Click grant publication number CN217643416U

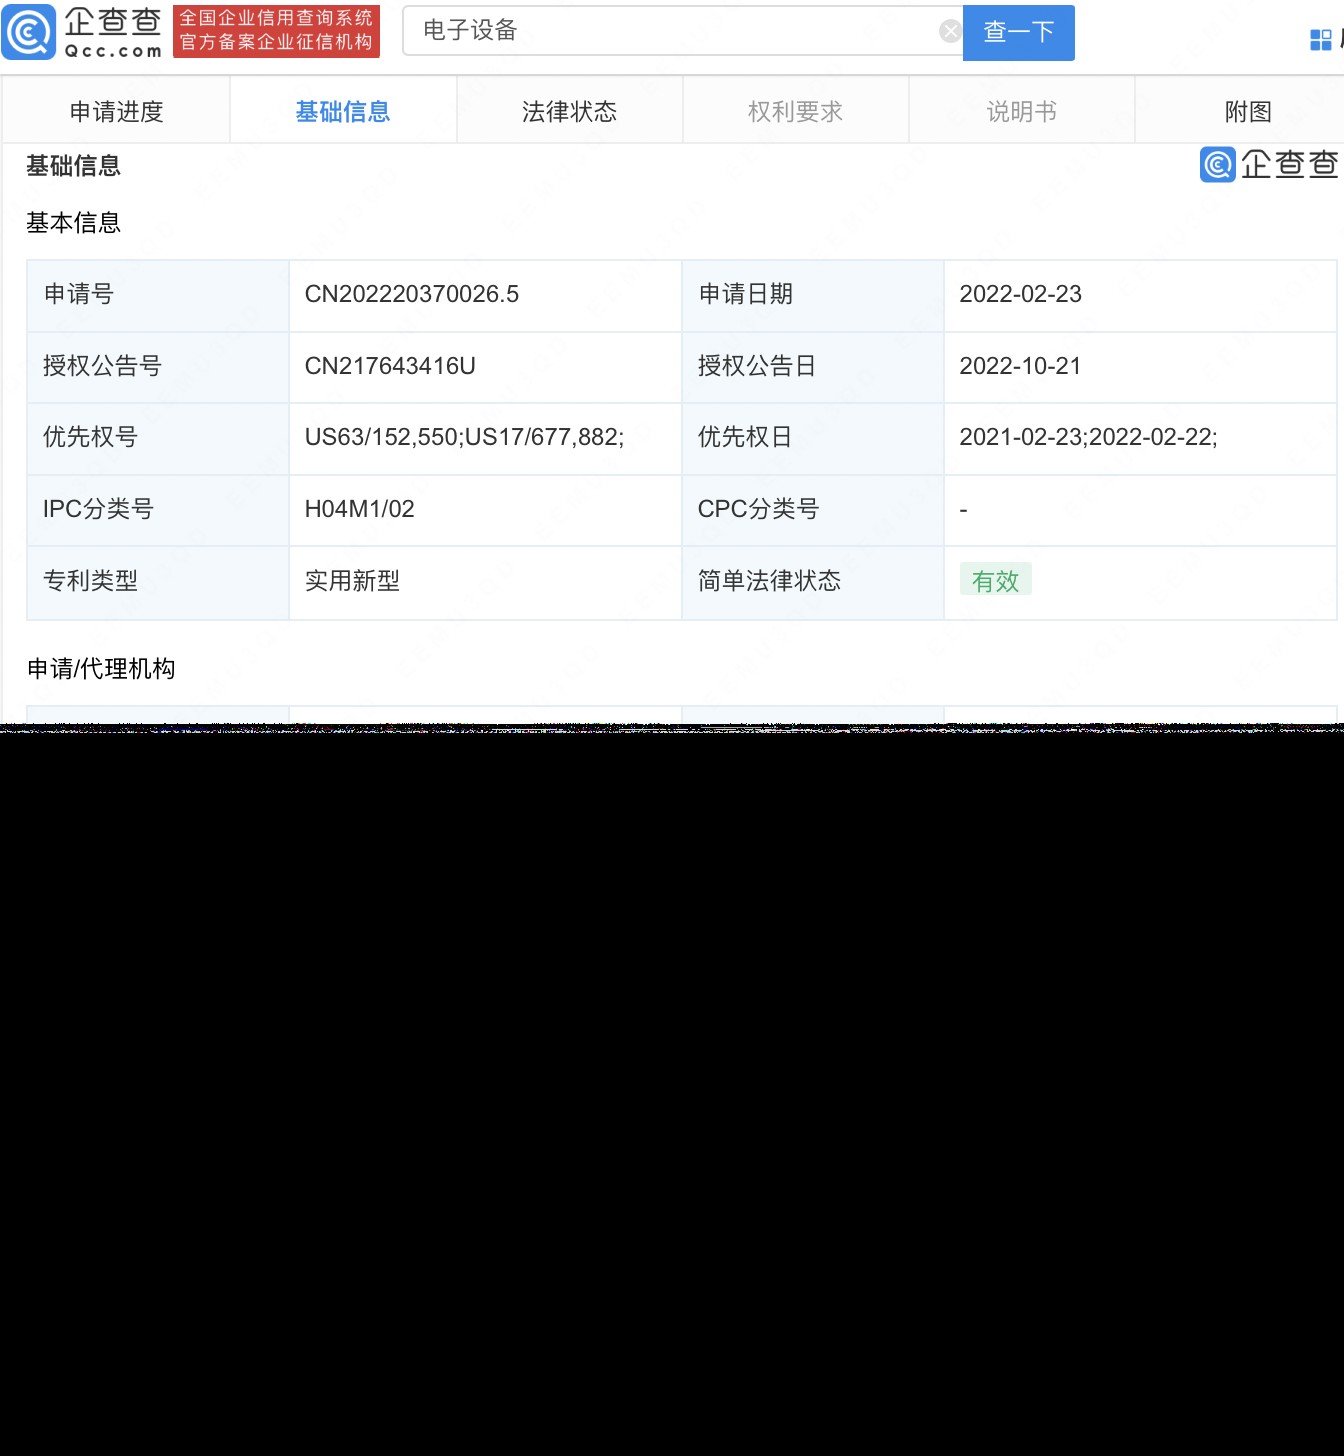click(390, 366)
